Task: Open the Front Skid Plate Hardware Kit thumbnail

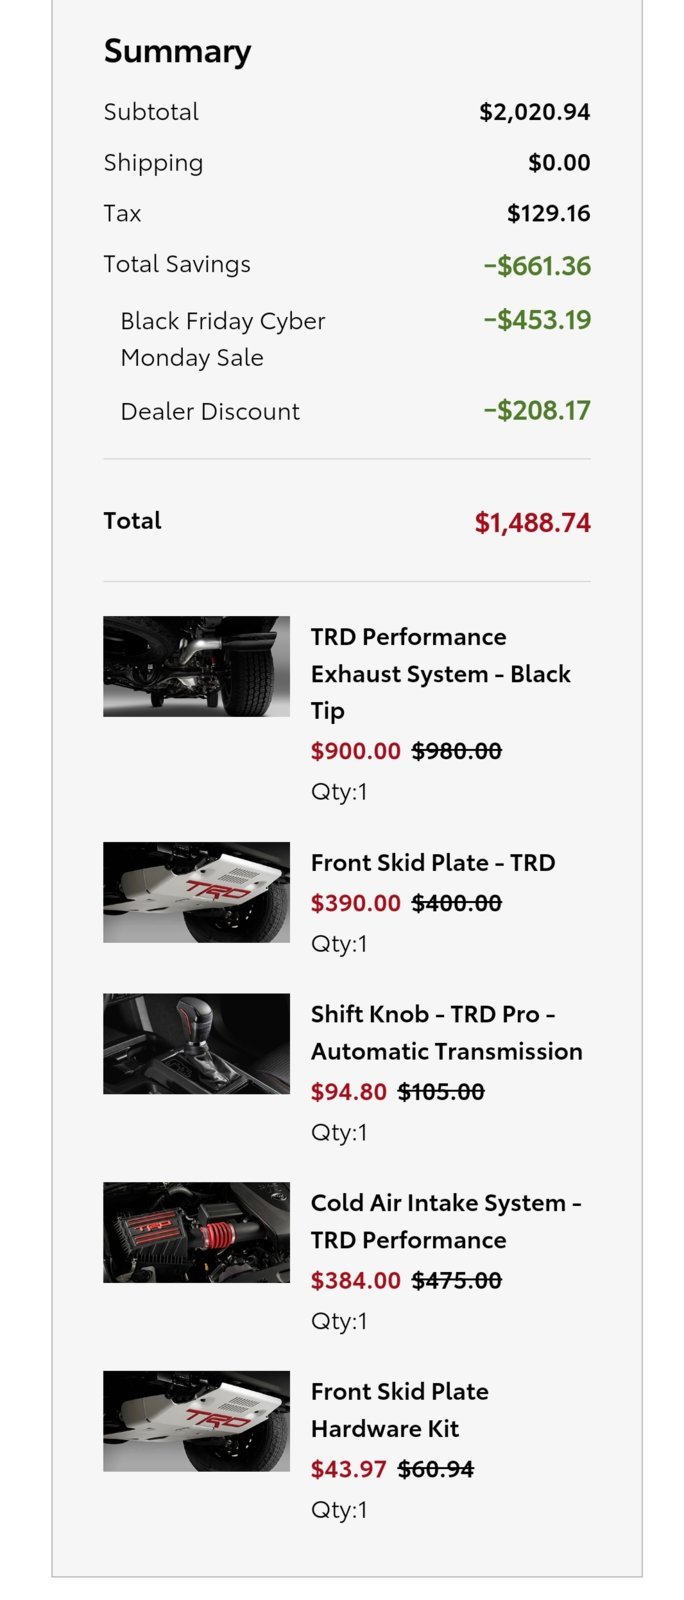Action: tap(196, 1421)
